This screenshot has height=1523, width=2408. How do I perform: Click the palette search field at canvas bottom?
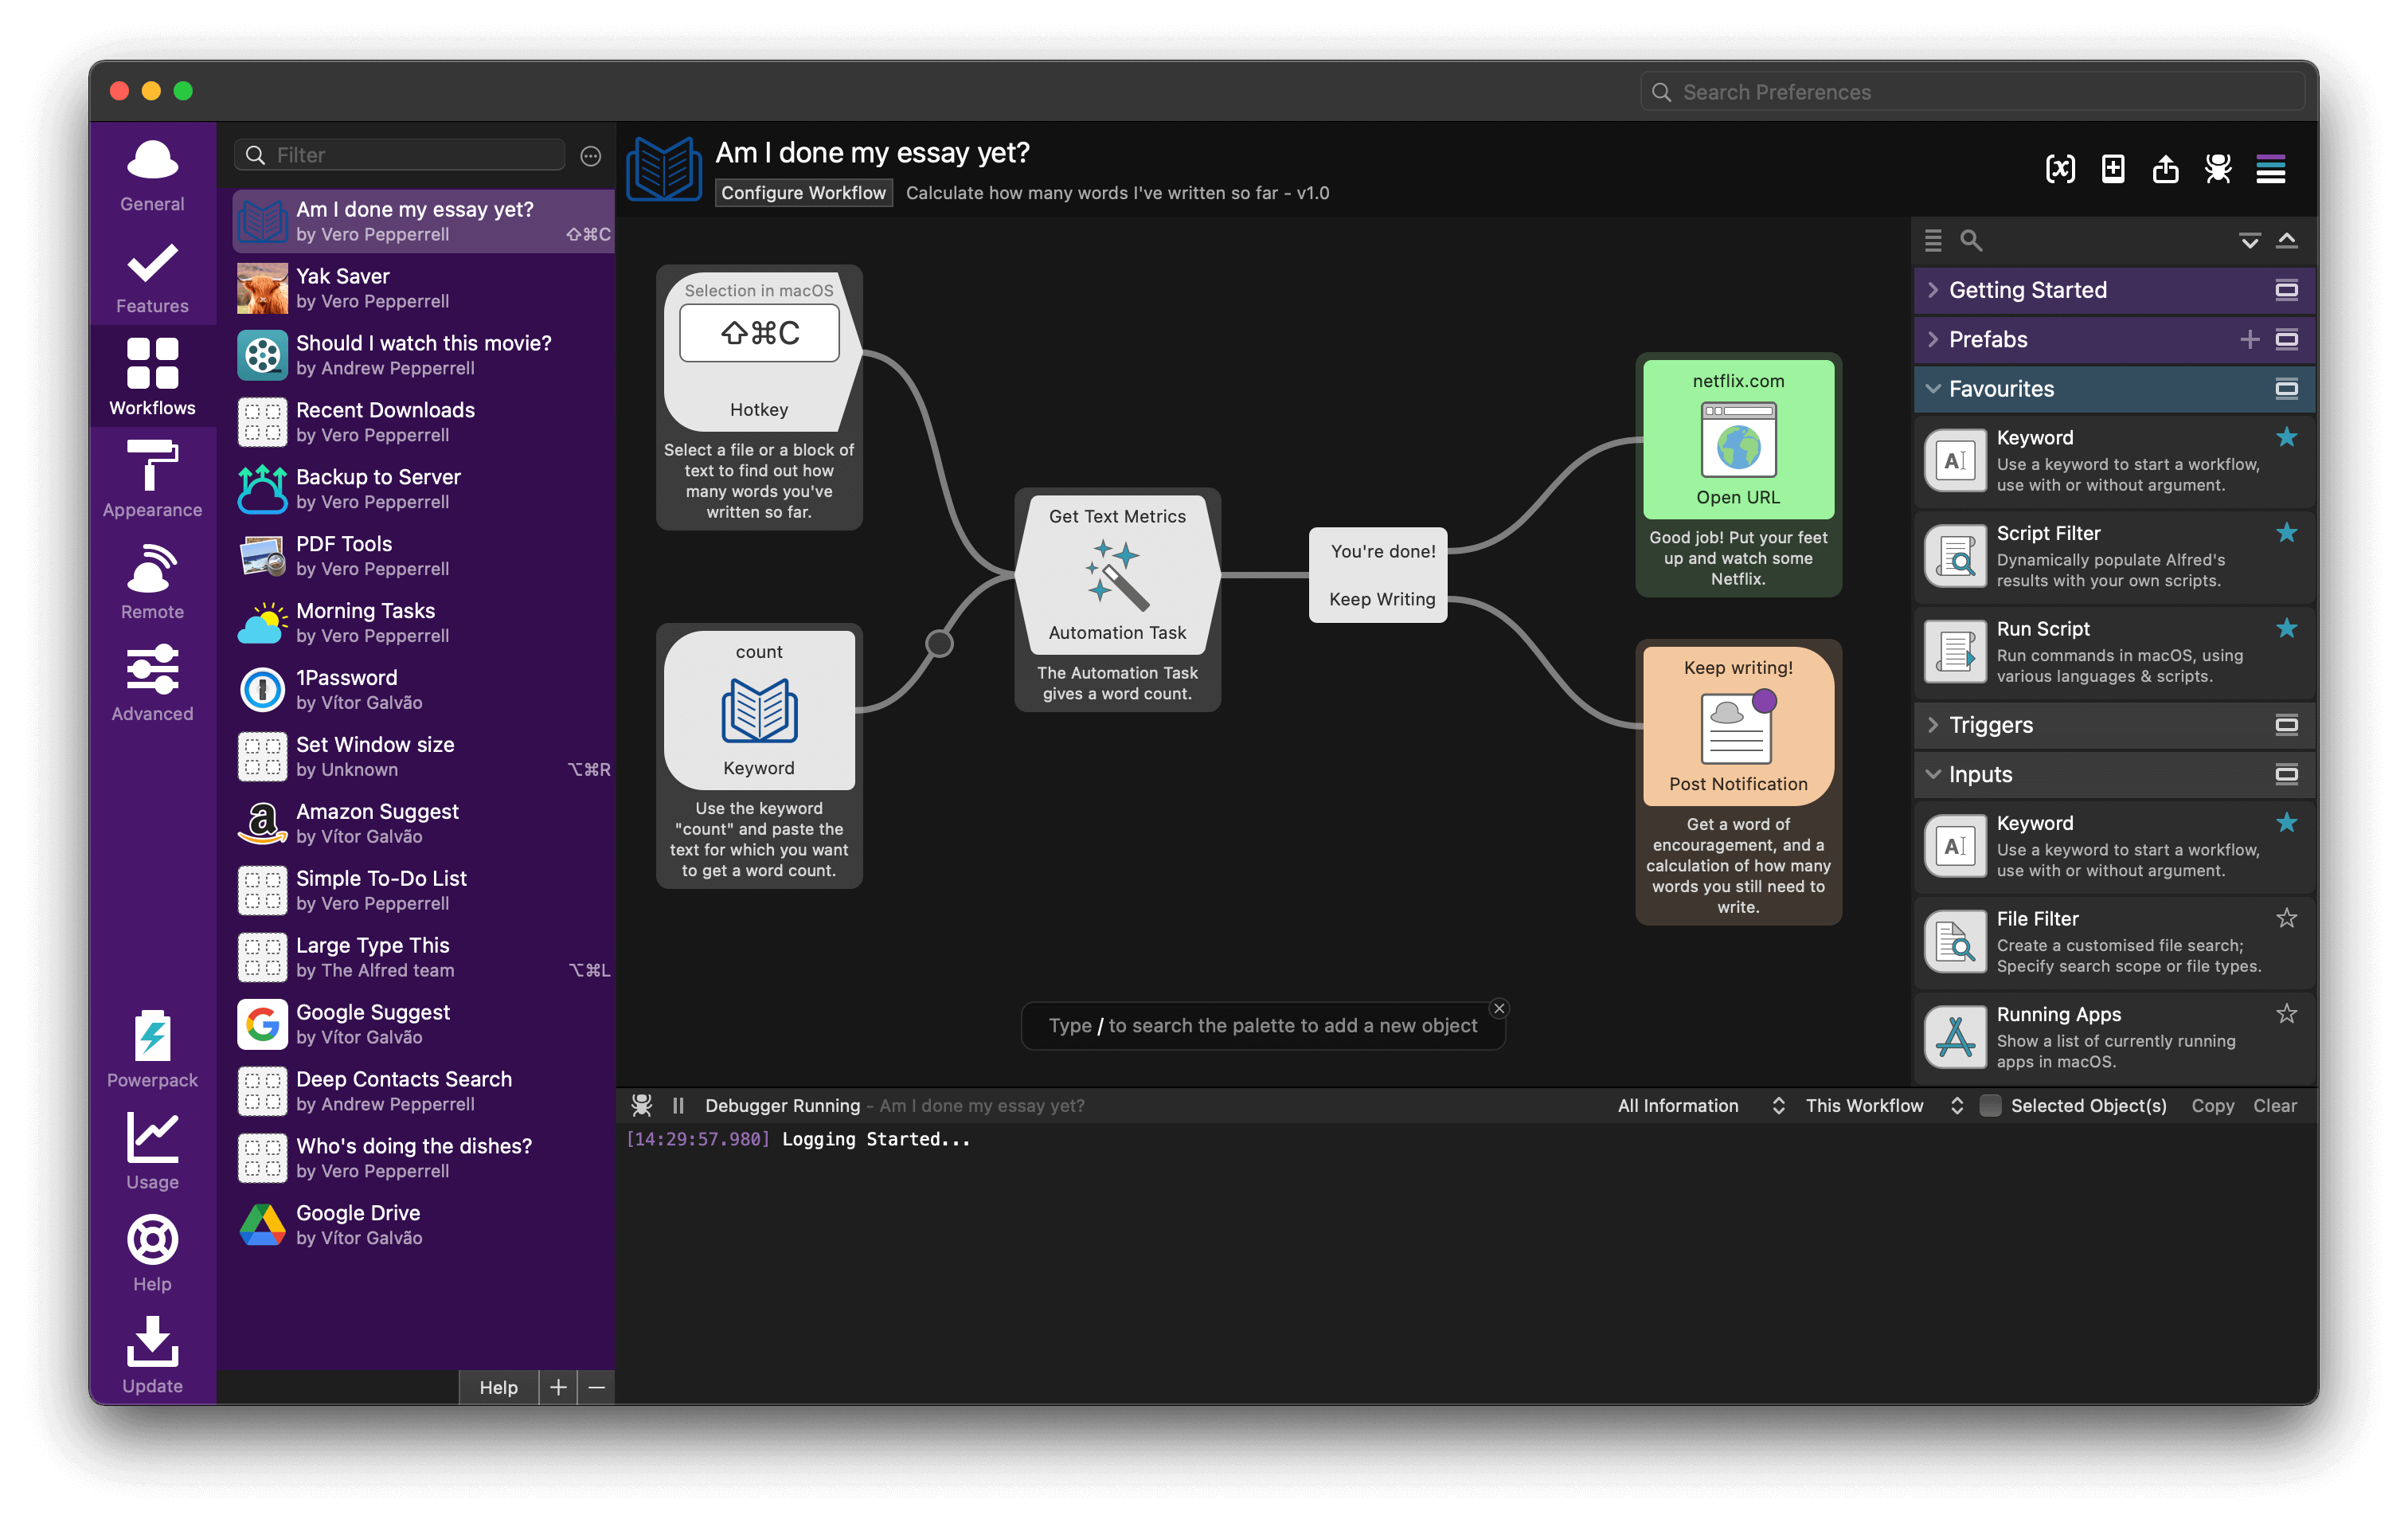pyautogui.click(x=1262, y=1025)
